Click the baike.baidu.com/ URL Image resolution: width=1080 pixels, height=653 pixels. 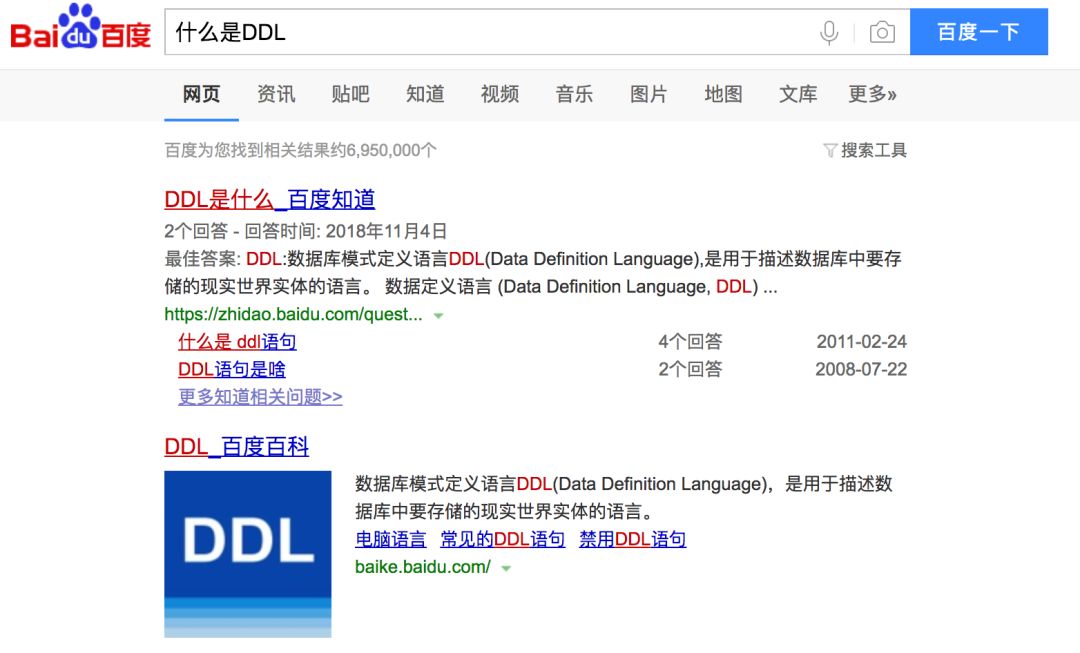pos(423,567)
